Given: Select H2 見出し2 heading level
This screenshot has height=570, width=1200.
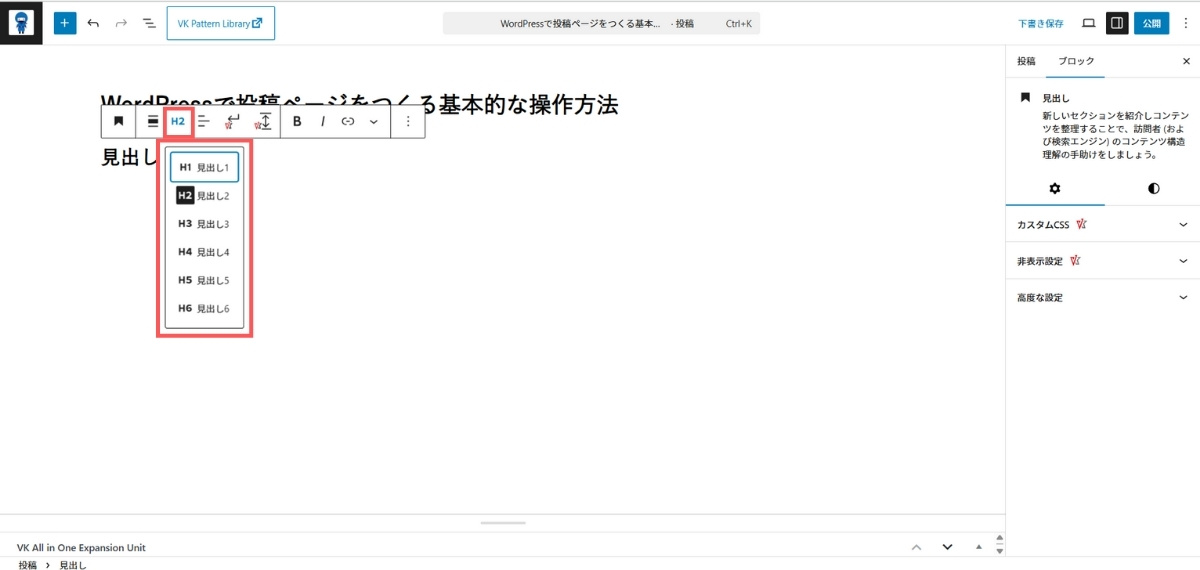Looking at the screenshot, I should tap(204, 196).
